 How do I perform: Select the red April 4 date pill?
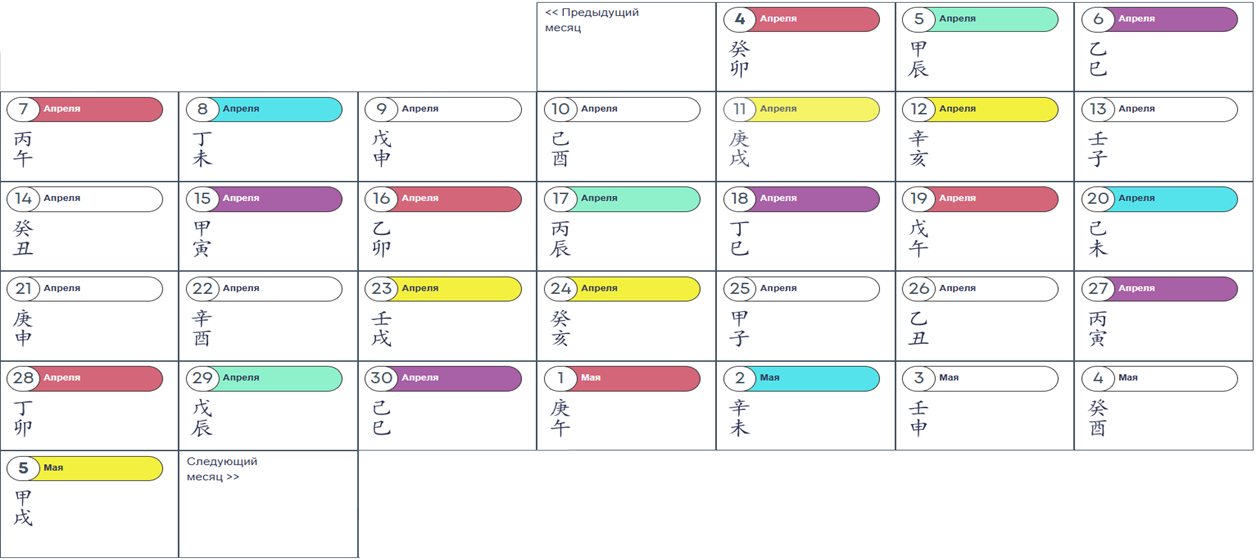coord(801,19)
